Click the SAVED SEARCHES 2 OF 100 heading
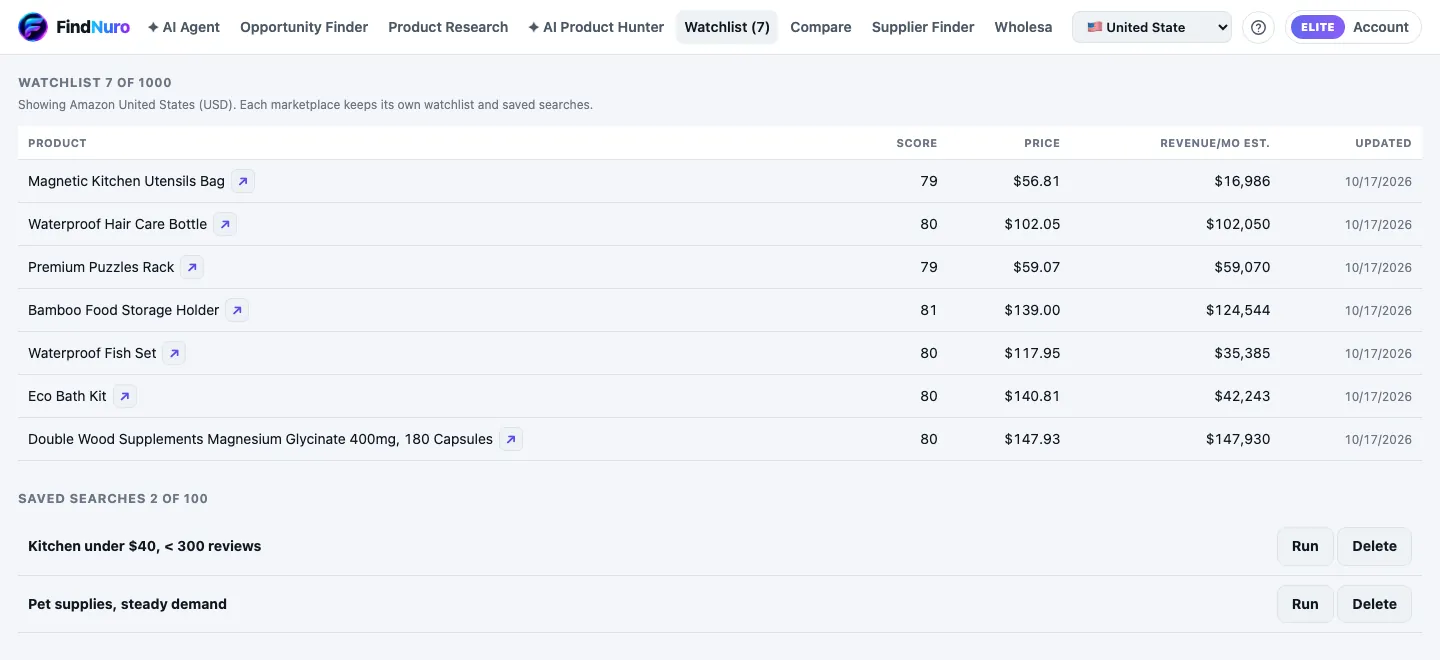The height and width of the screenshot is (660, 1440). [x=113, y=498]
